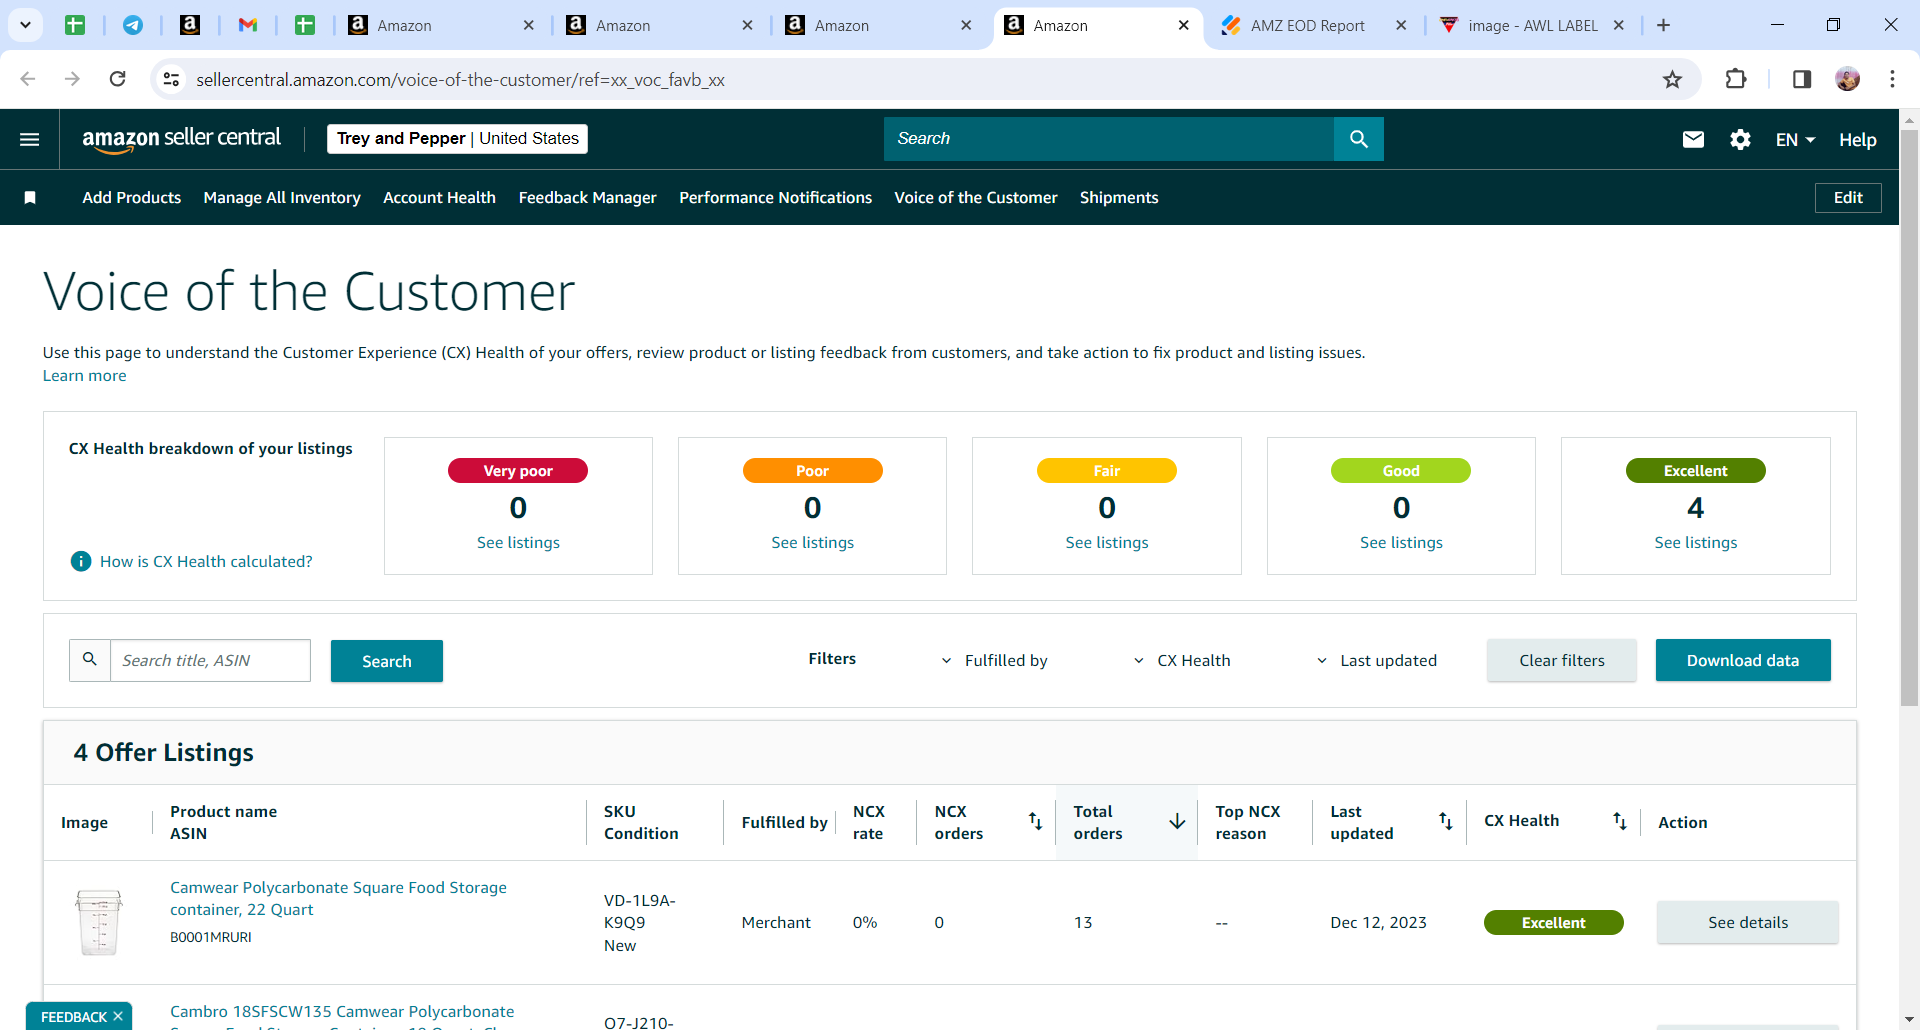Click the info icon beside CX Health calculated

coord(81,561)
